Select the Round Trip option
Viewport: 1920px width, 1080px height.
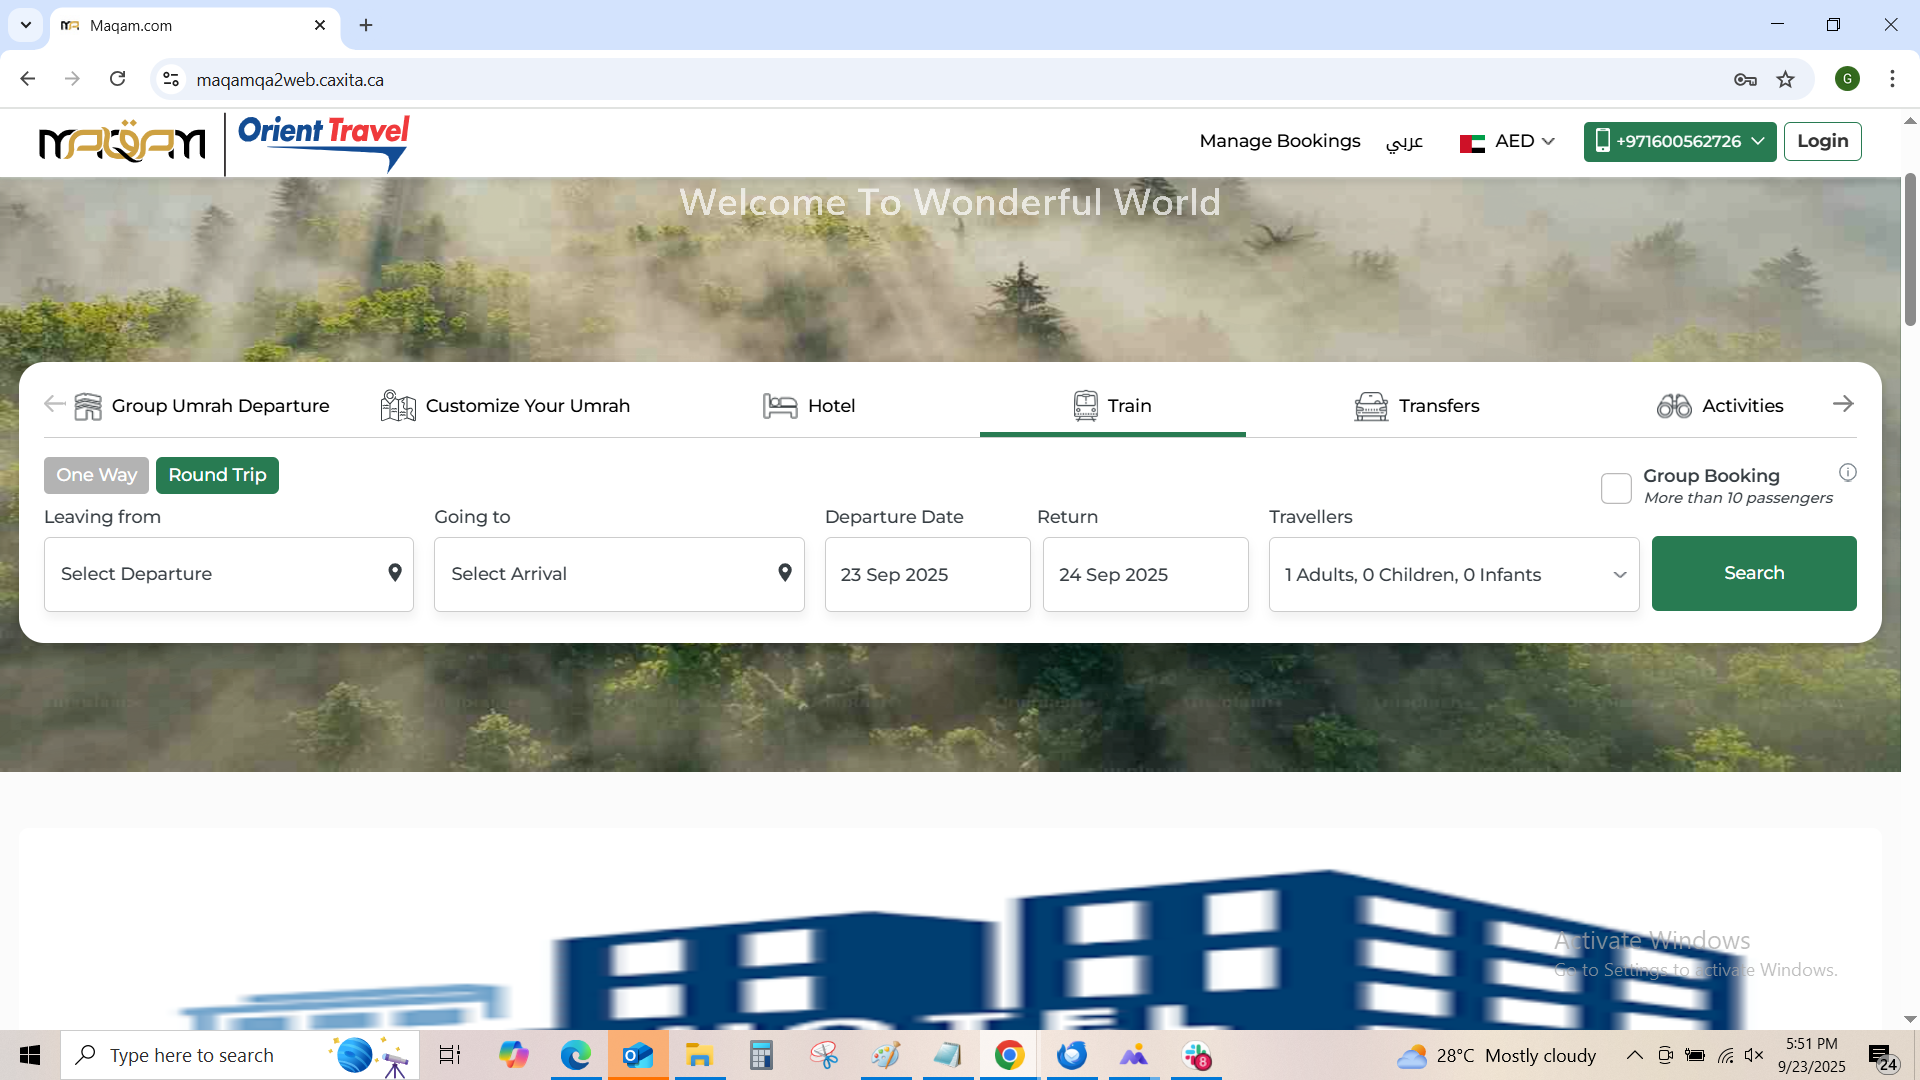click(217, 475)
